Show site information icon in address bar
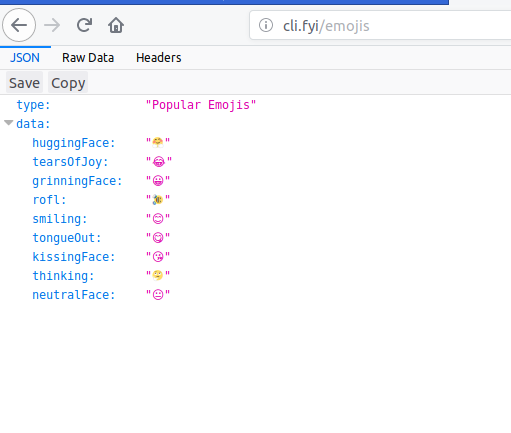Screen dimensions: 511x433 tap(266, 25)
